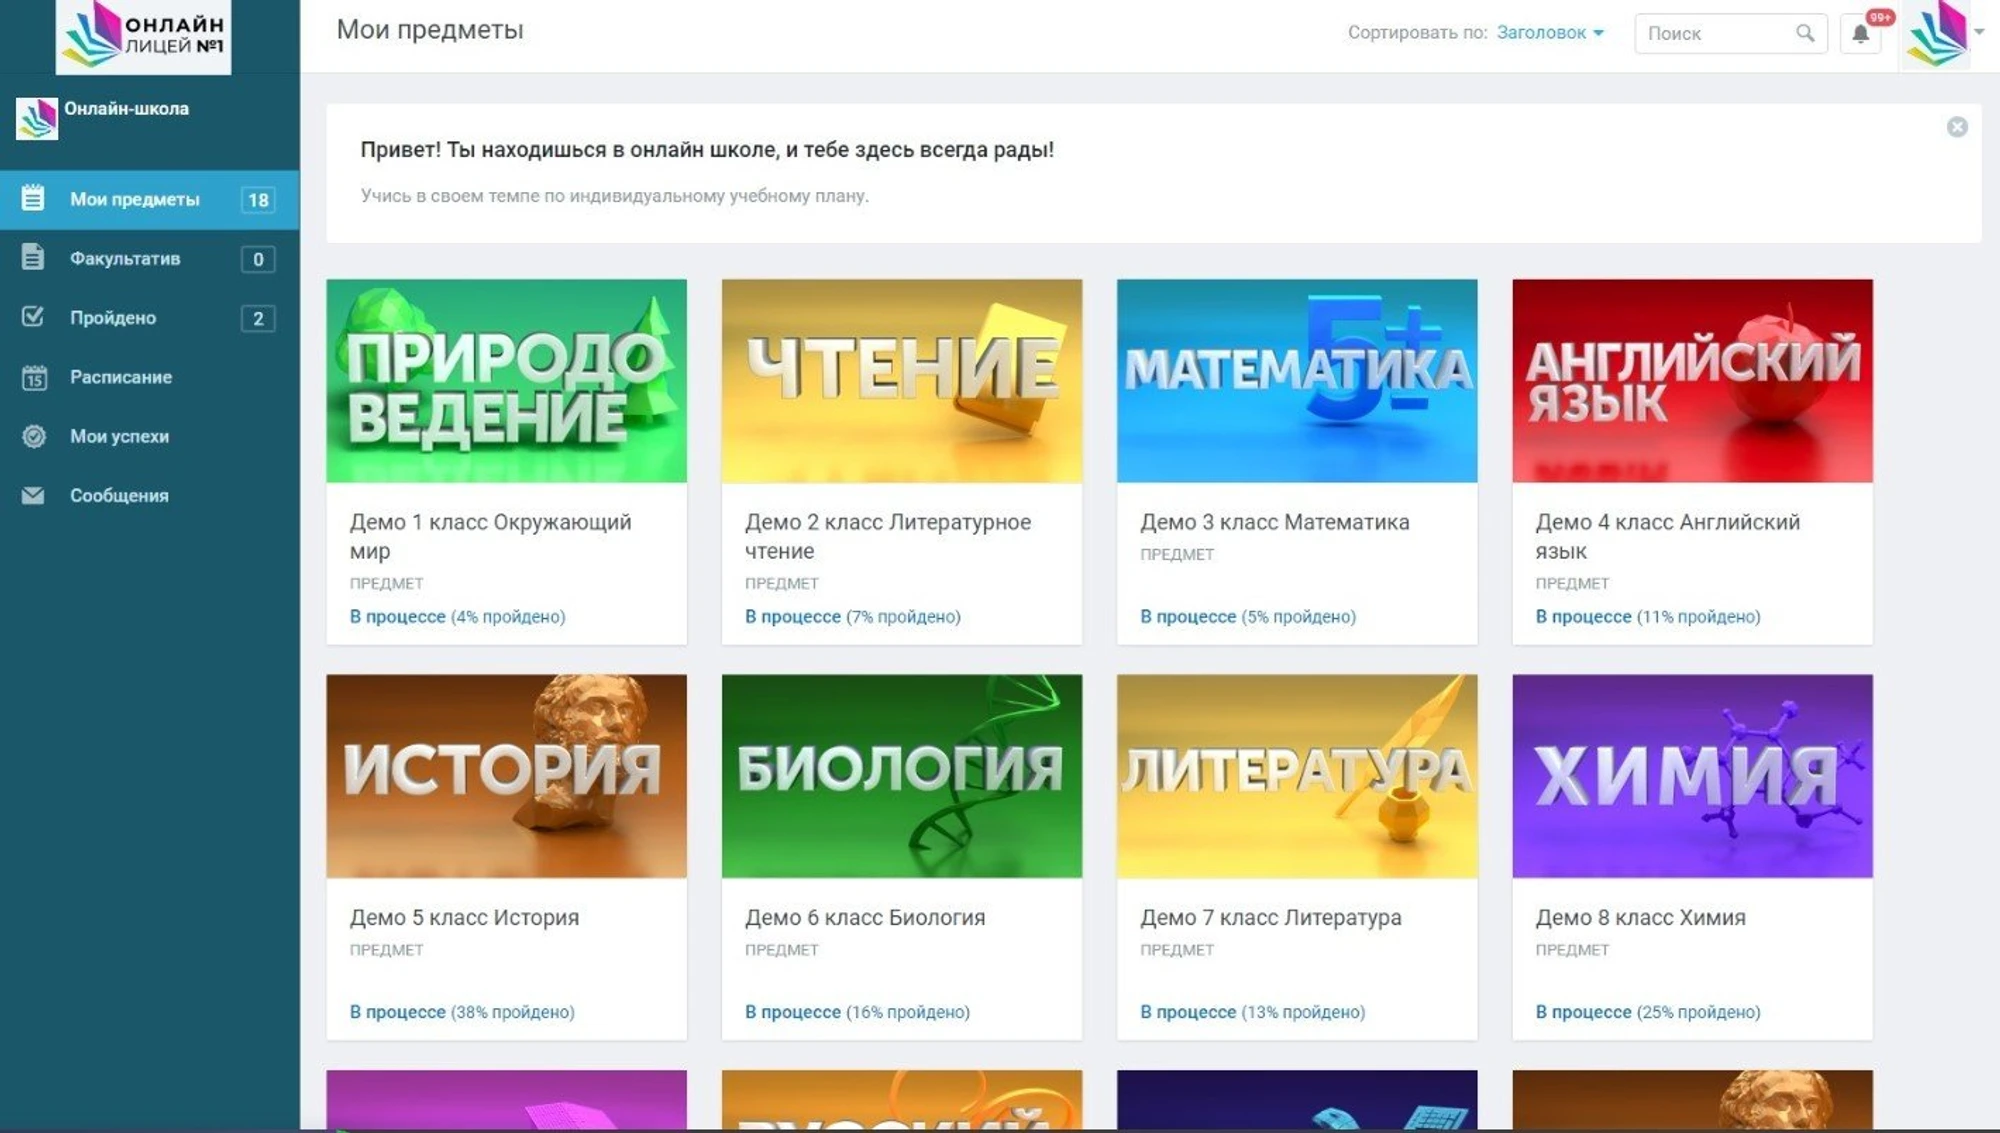Click the Пройдено checkmark icon

coord(33,317)
